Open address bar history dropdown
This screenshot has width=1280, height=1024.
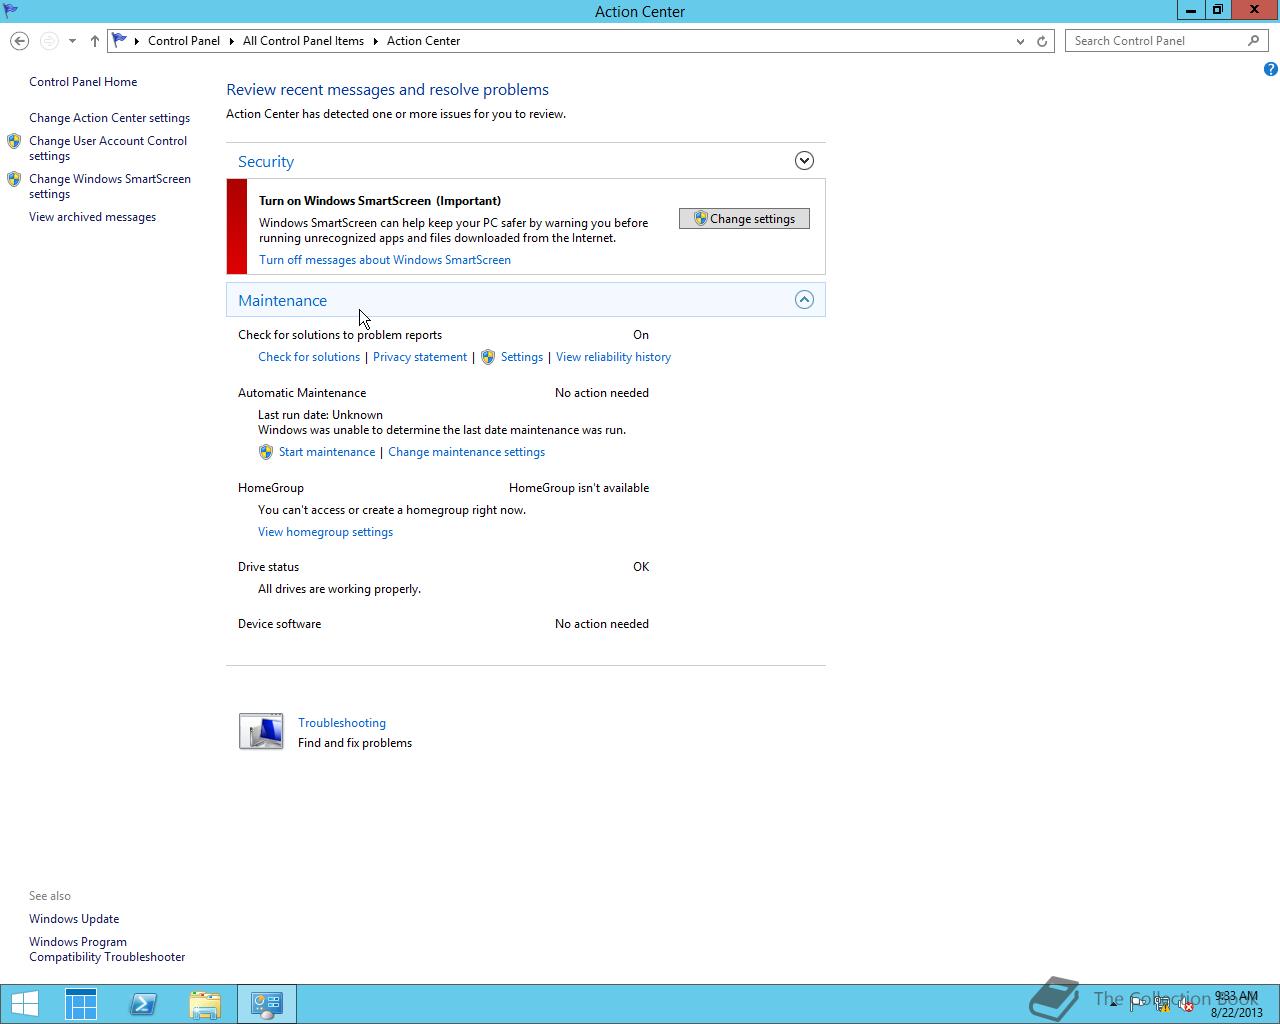click(1020, 41)
